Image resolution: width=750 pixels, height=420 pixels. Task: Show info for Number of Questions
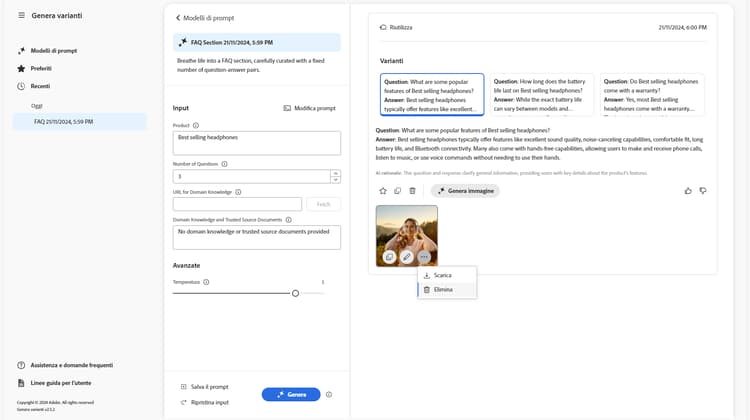pyautogui.click(x=224, y=164)
